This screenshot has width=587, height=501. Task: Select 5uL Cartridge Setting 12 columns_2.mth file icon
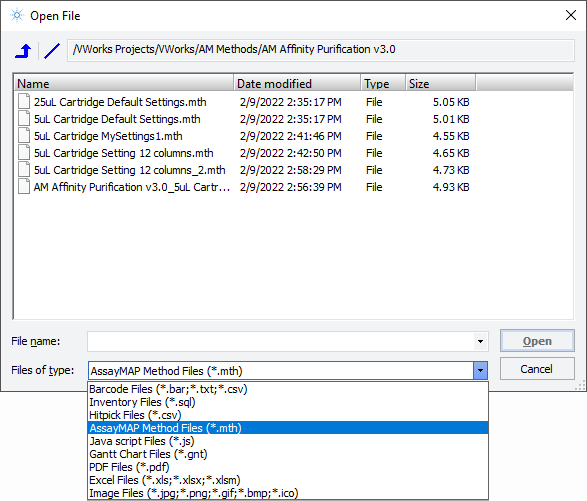pos(24,170)
